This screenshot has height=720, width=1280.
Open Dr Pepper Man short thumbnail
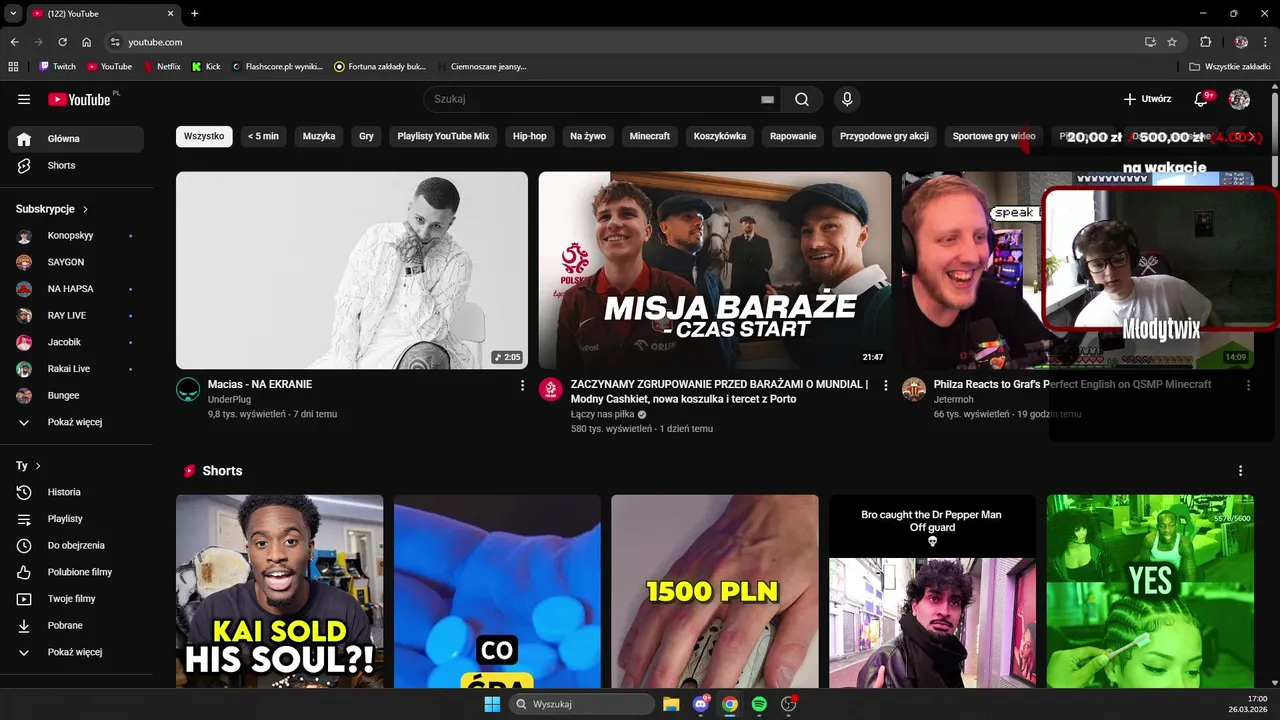click(932, 591)
